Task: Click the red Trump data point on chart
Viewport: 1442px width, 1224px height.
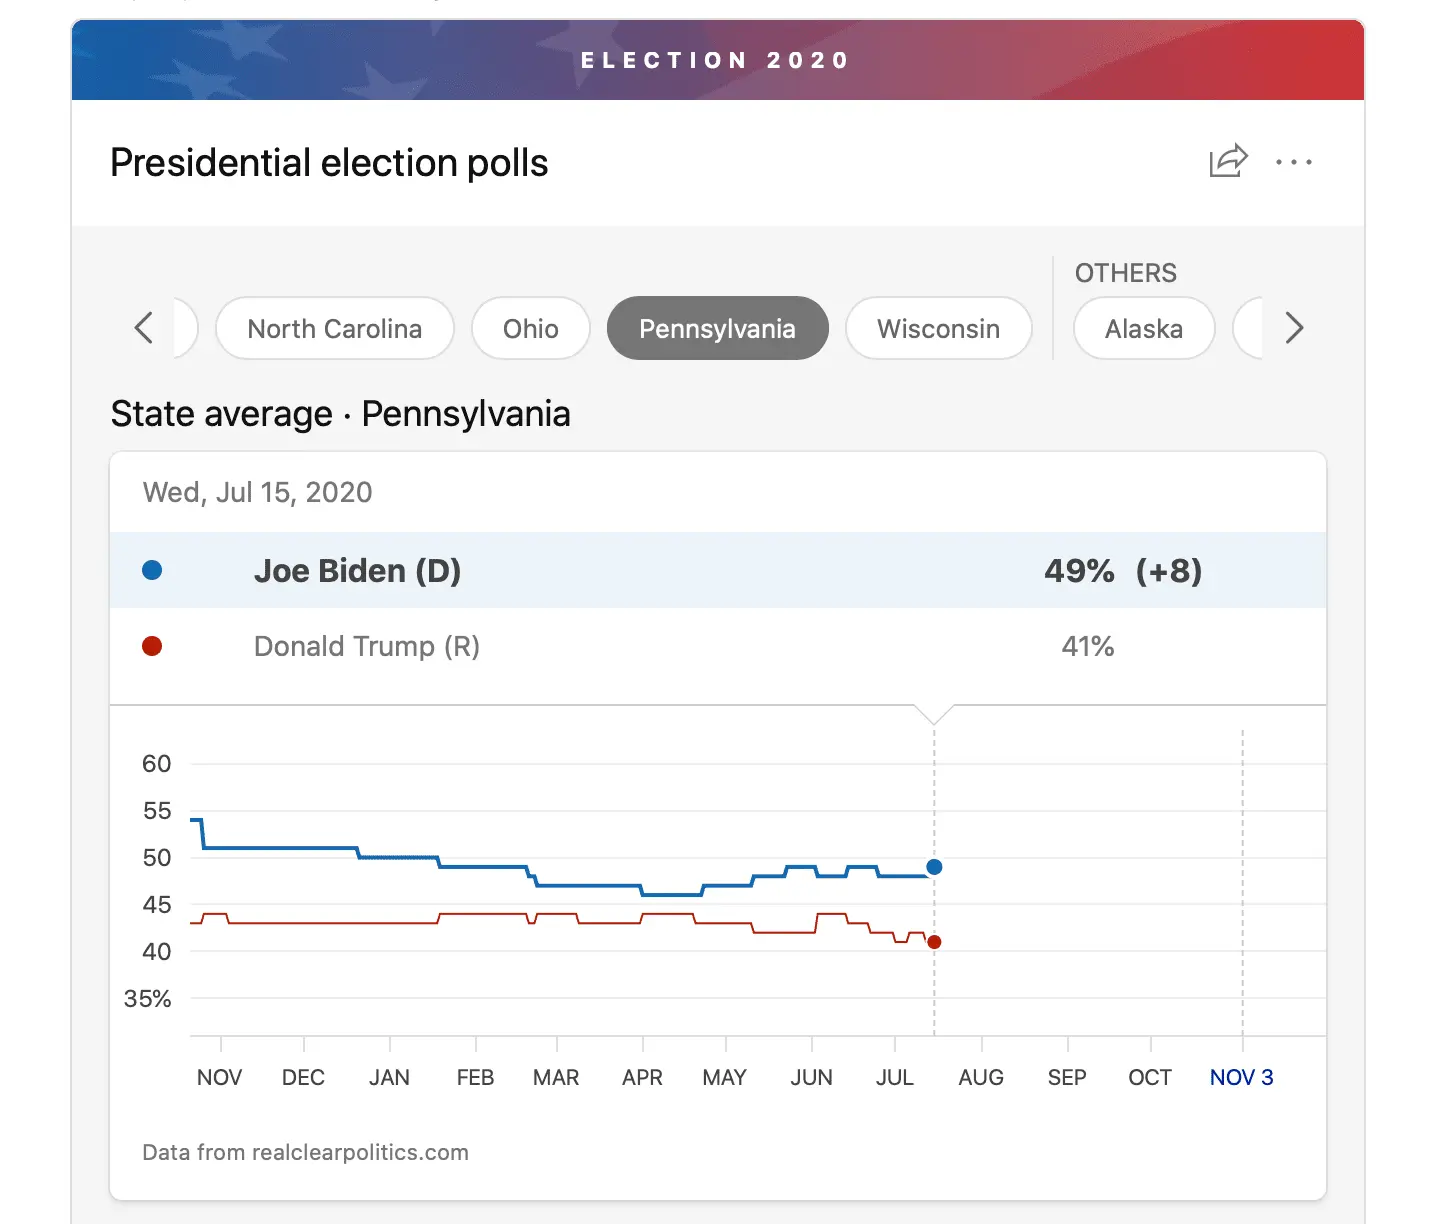Action: click(x=934, y=942)
